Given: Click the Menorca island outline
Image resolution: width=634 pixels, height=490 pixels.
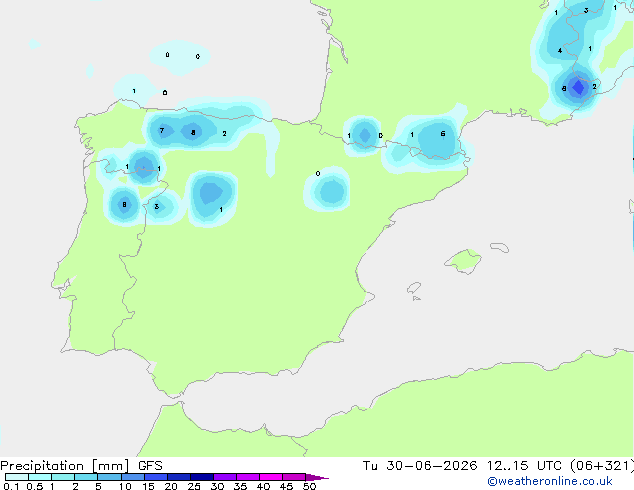Looking at the screenshot, I should point(499,247).
